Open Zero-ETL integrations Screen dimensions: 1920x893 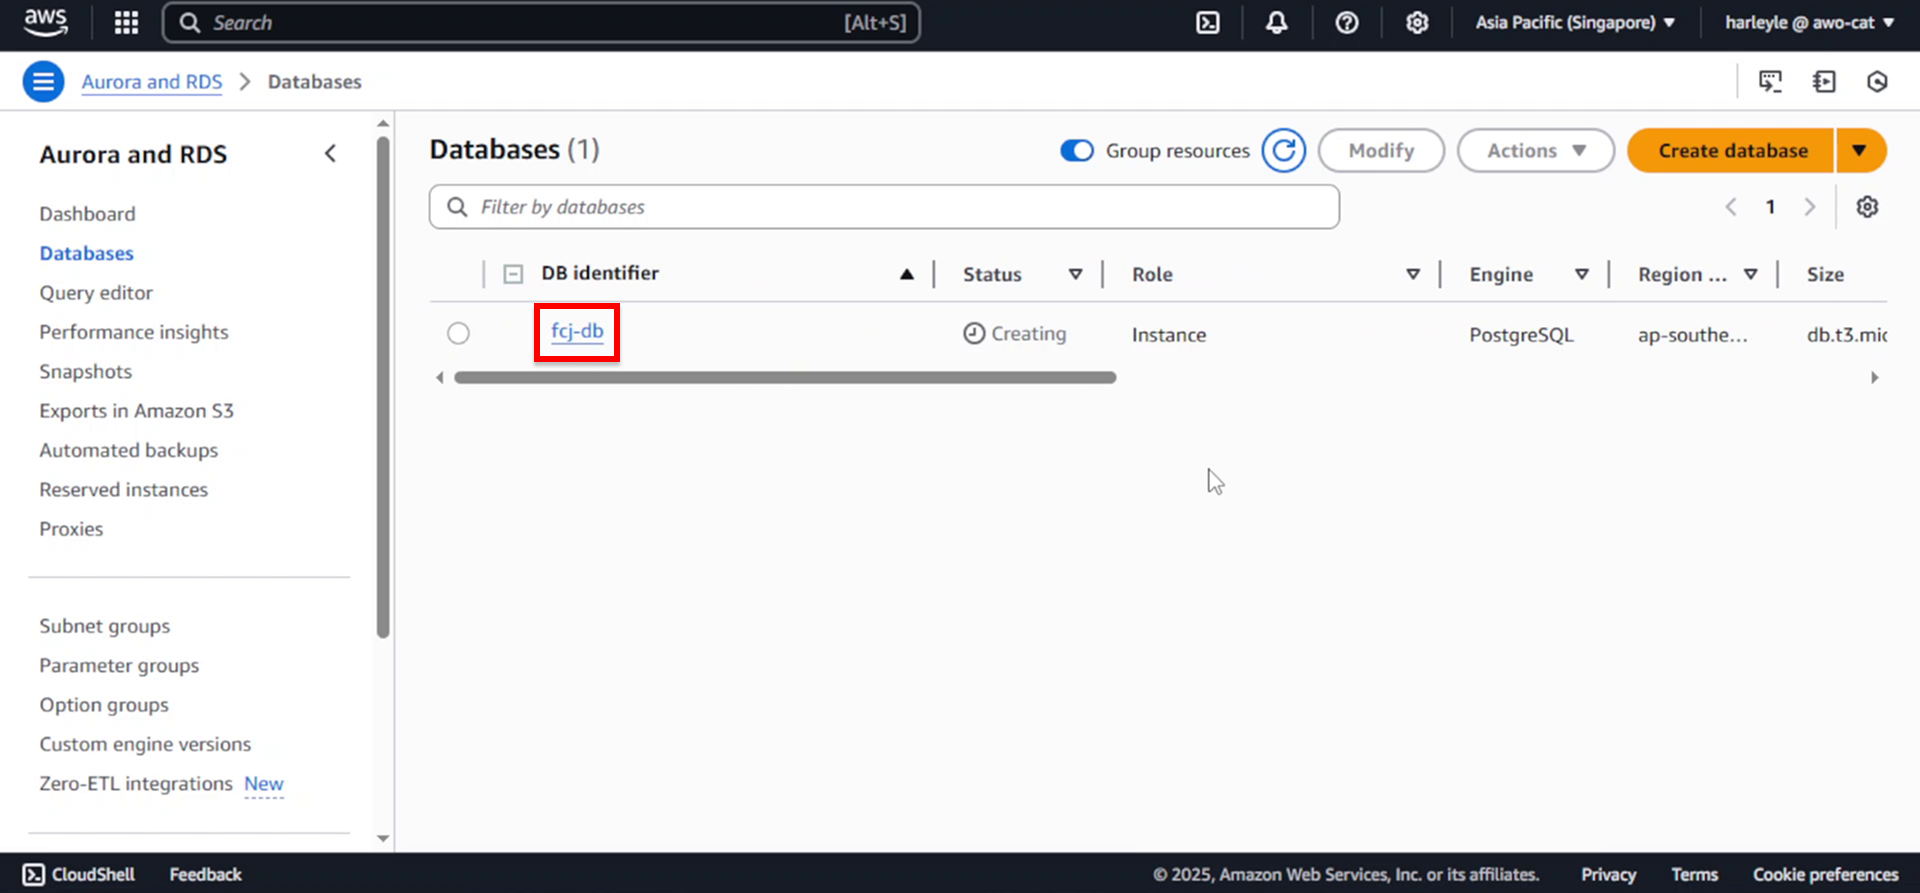click(136, 784)
